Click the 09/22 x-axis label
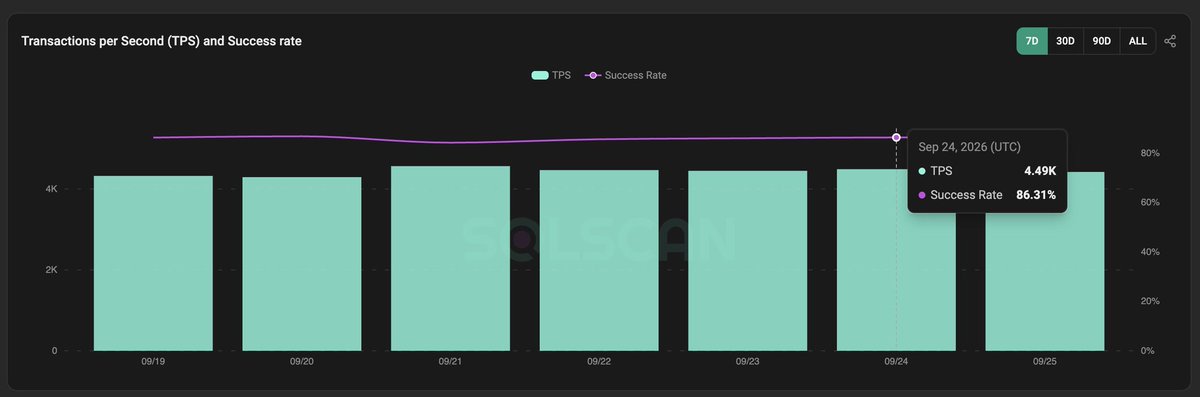 pos(599,362)
